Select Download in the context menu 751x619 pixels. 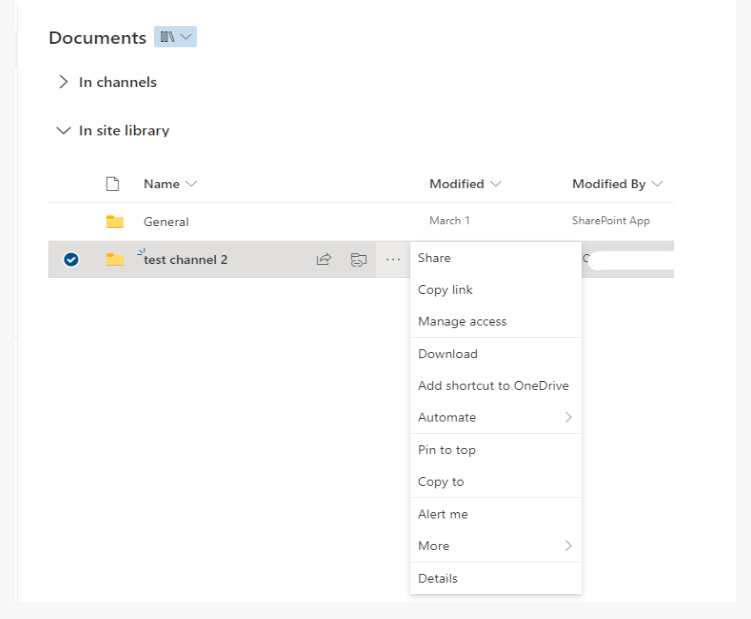tap(496, 354)
